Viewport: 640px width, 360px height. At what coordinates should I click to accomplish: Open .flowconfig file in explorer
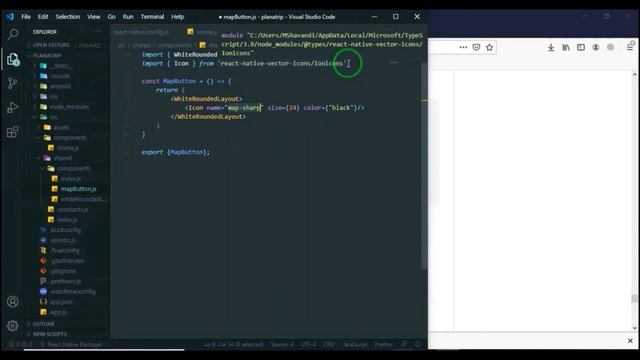(x=65, y=251)
